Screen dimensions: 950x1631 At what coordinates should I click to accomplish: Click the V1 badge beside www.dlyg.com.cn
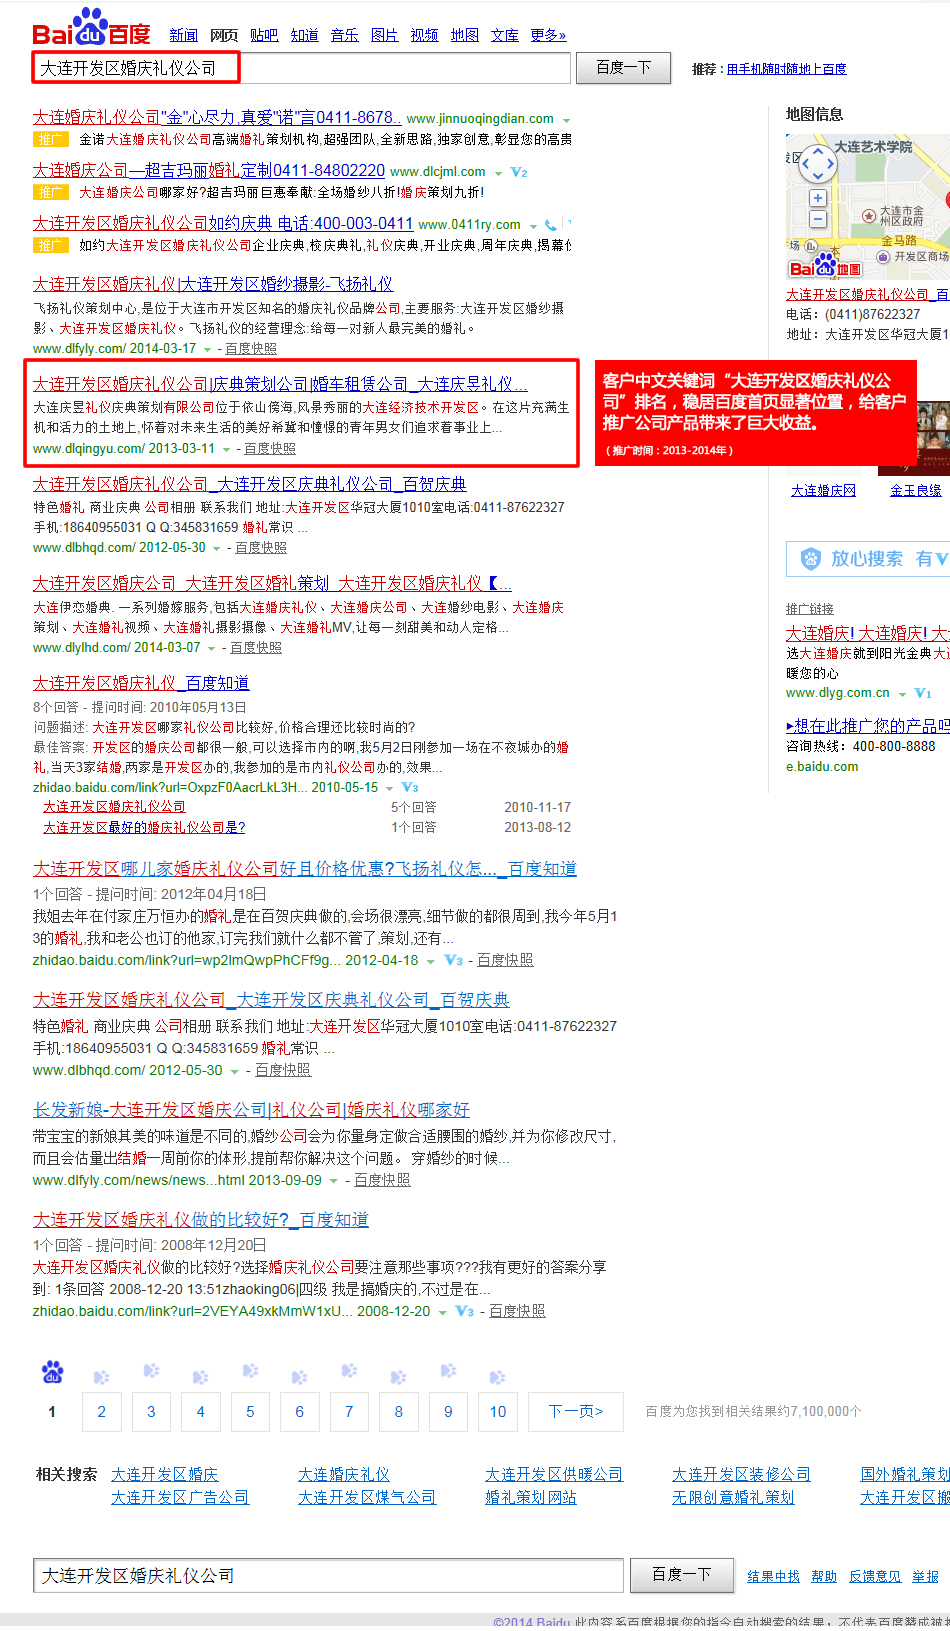[x=923, y=693]
